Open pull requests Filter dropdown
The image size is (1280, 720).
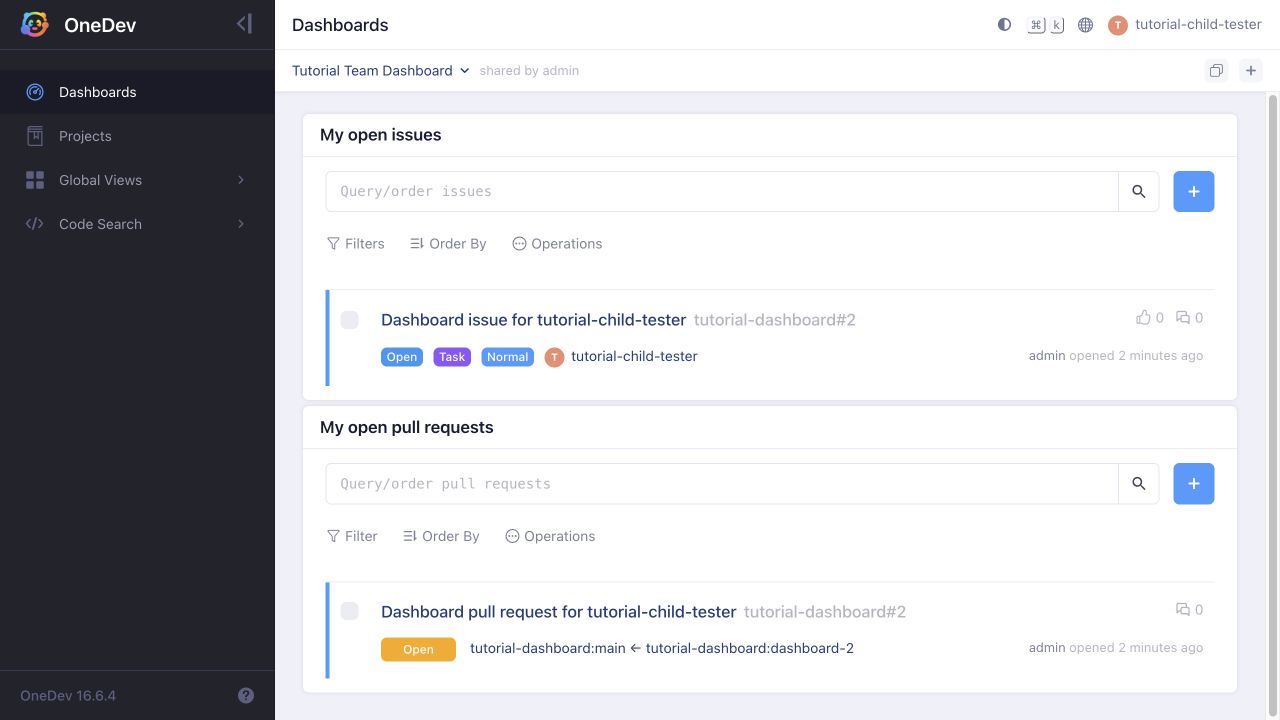(x=352, y=537)
